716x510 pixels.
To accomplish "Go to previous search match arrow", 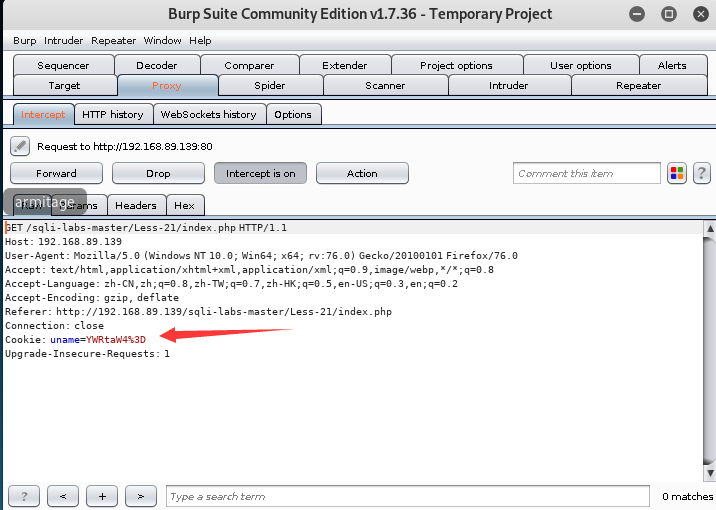I will coord(63,496).
